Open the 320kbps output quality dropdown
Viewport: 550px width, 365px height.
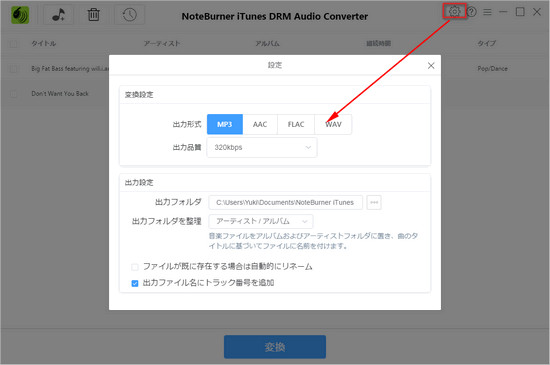(262, 147)
